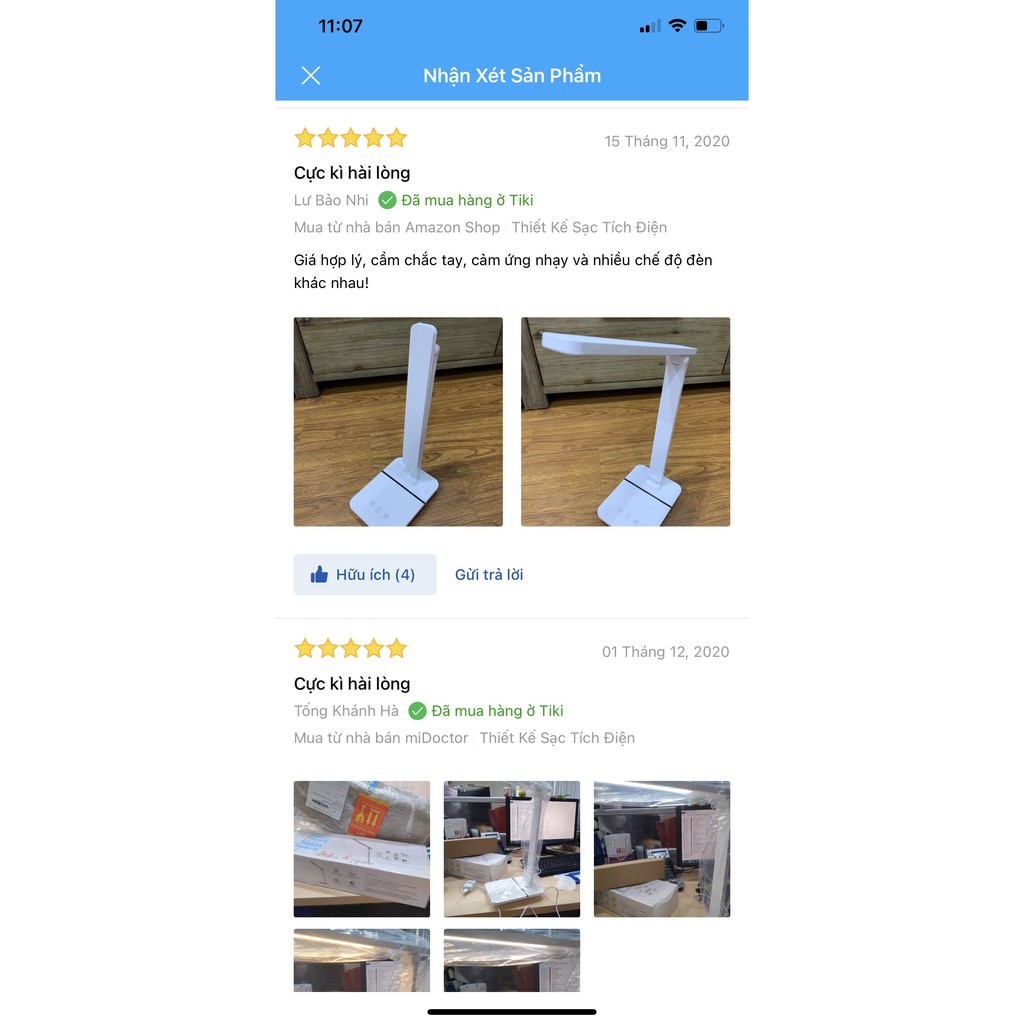1024x1024 pixels.
Task: Close the Nhận Xét Sản Phẩm screen
Action: pos(311,76)
